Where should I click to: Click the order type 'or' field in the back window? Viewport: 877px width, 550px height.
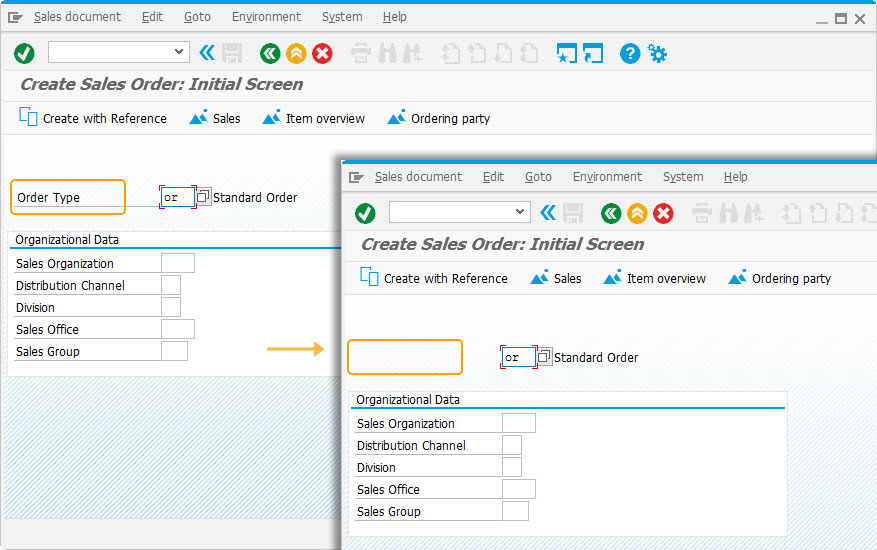click(177, 197)
